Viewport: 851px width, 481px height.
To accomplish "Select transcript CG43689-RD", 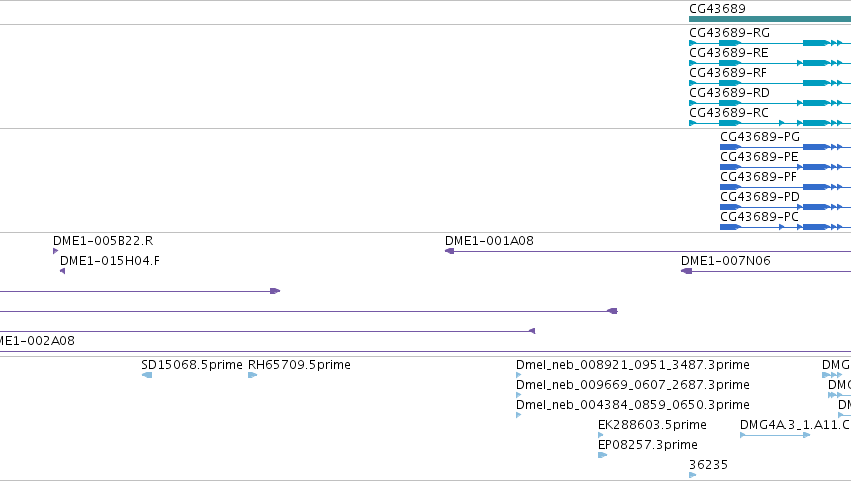I will point(770,103).
